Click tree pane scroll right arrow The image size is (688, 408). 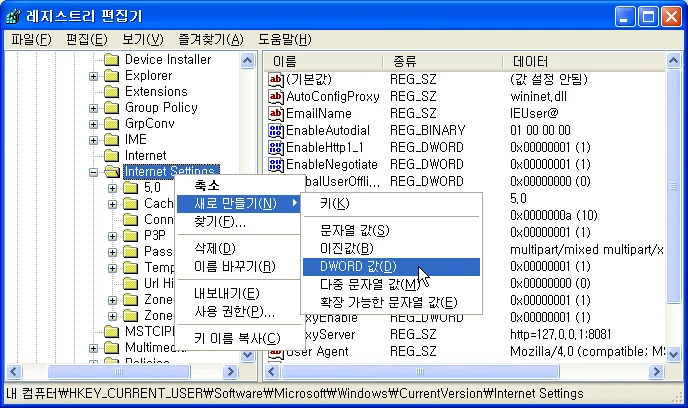coord(229,372)
